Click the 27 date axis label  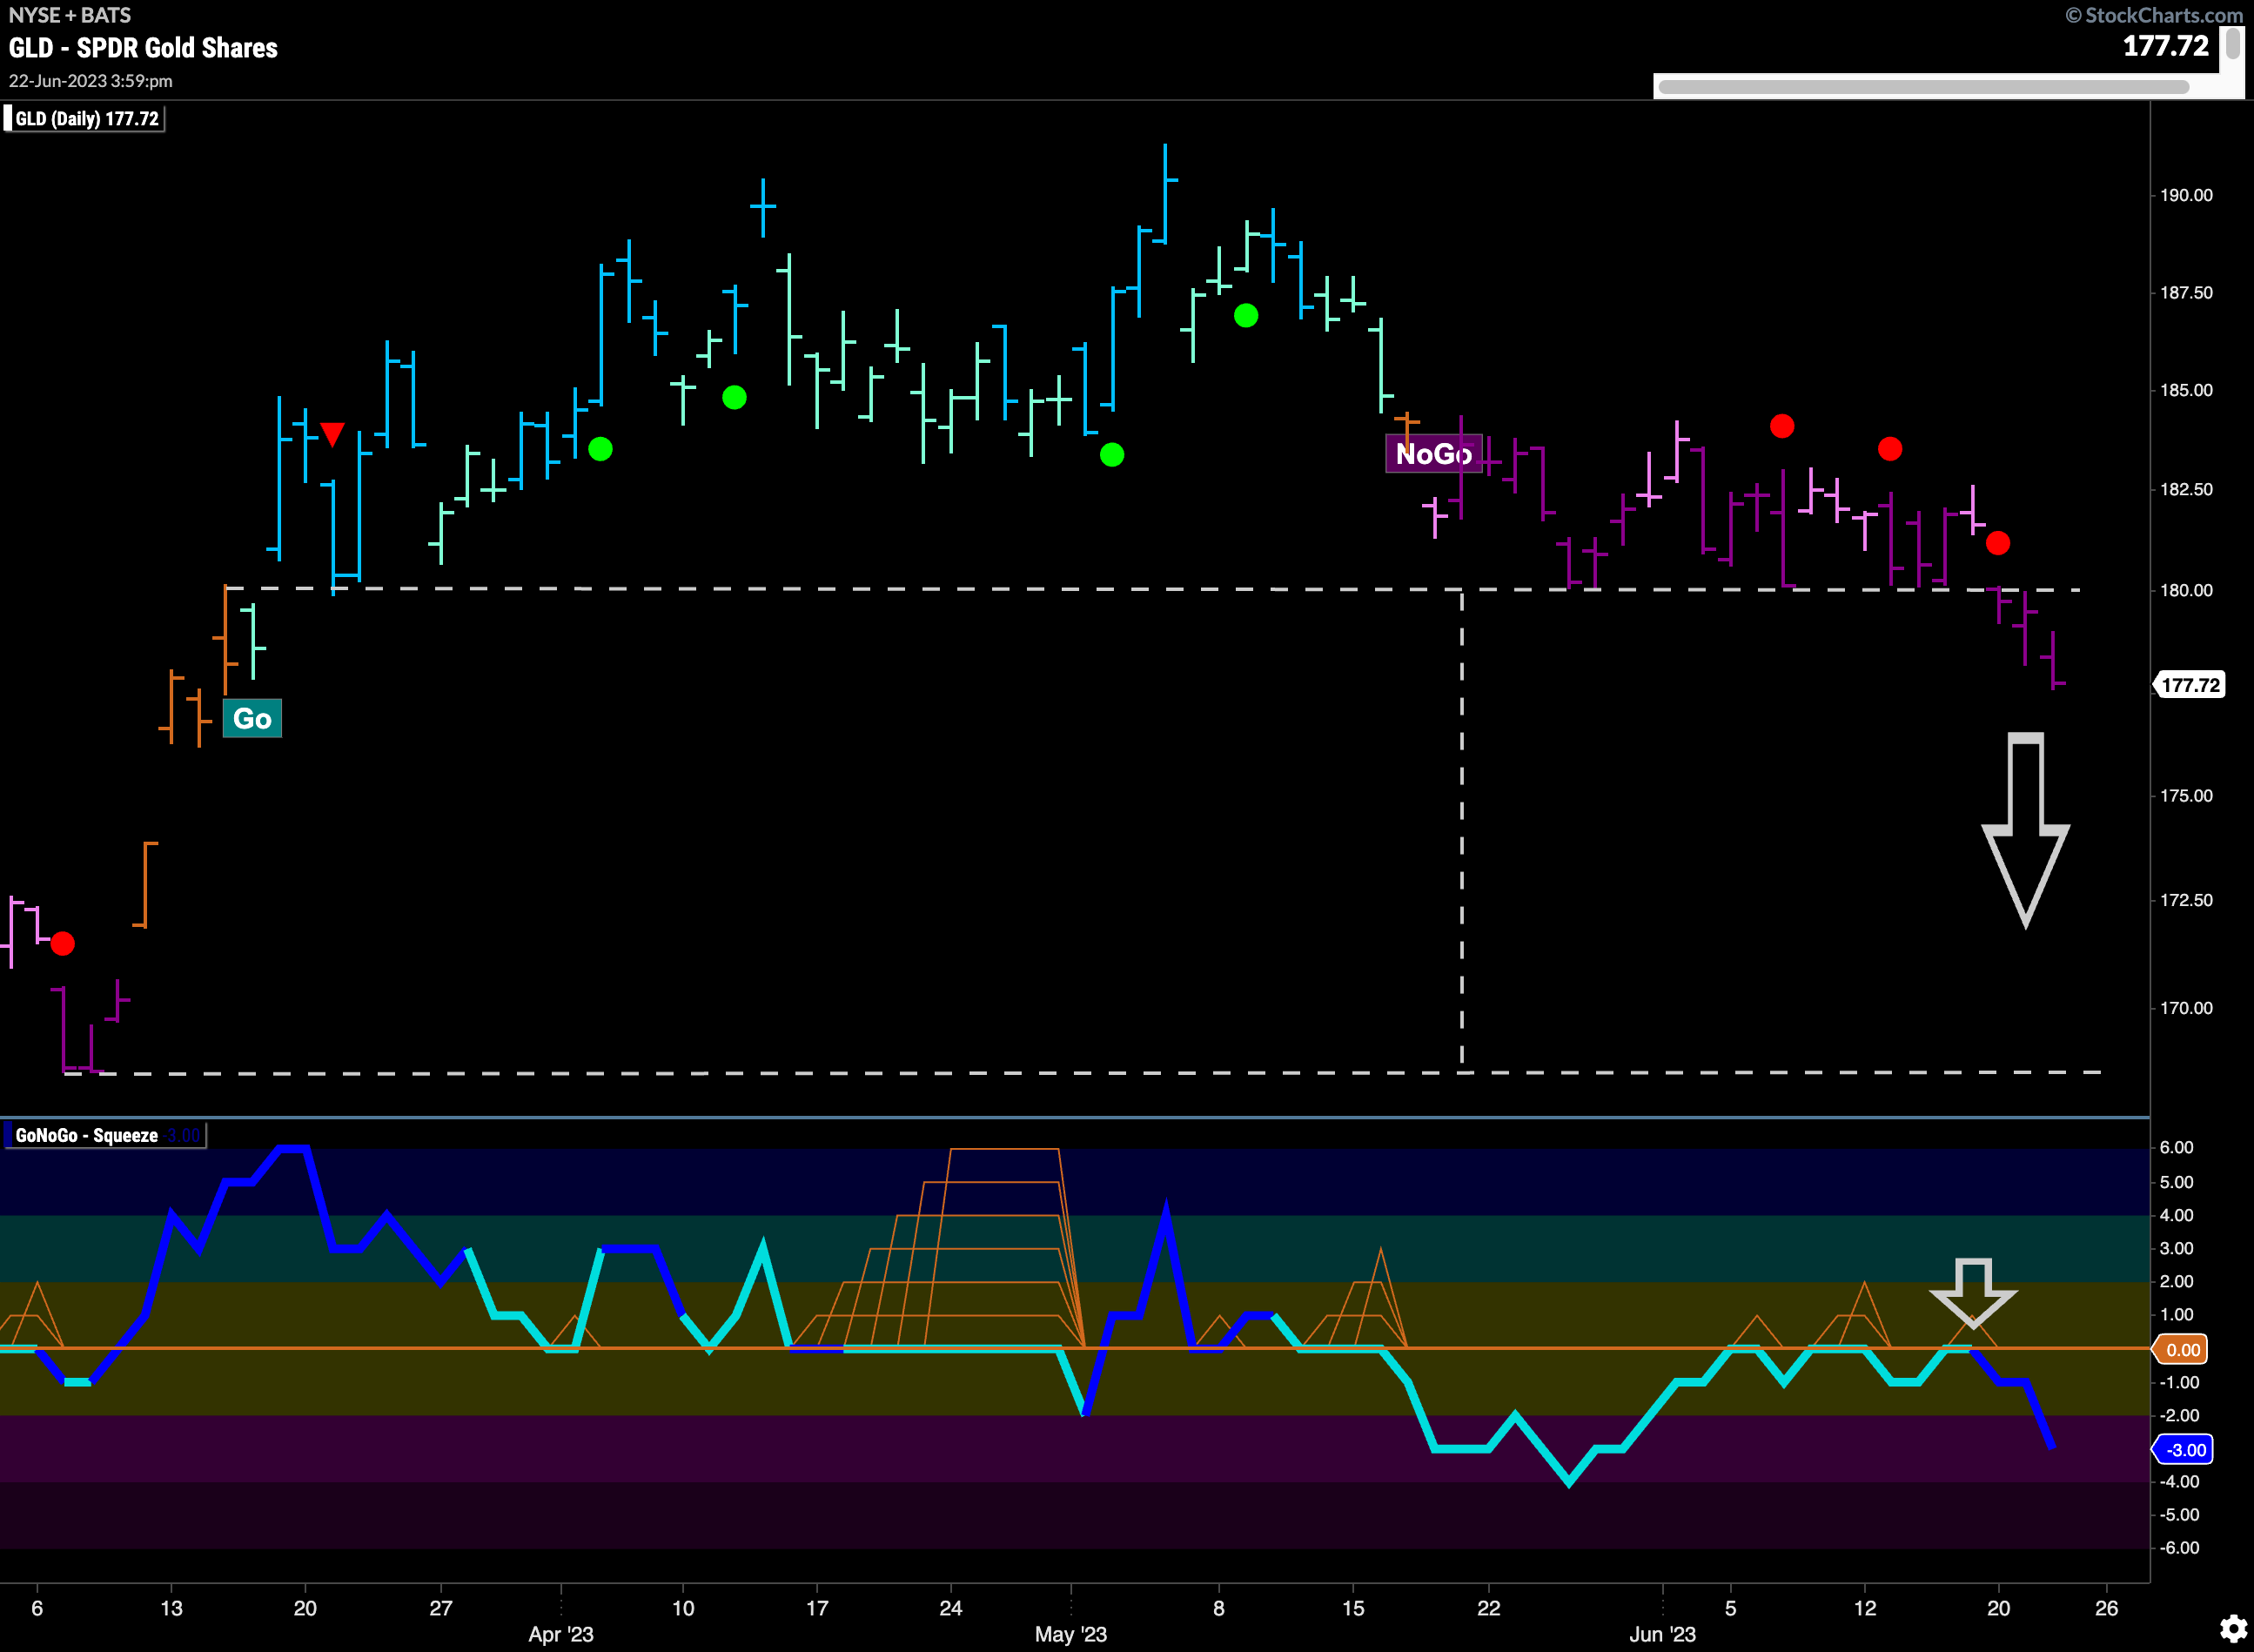(x=440, y=1608)
